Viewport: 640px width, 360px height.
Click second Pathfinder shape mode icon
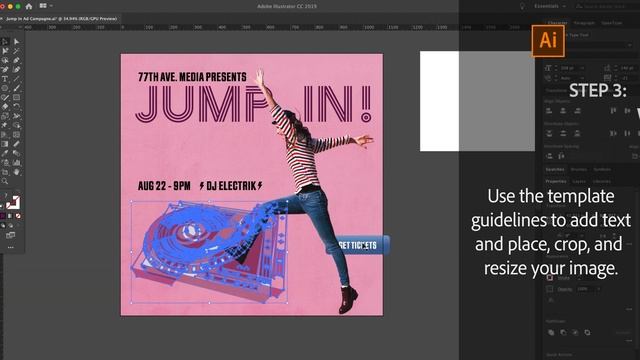(x=563, y=333)
